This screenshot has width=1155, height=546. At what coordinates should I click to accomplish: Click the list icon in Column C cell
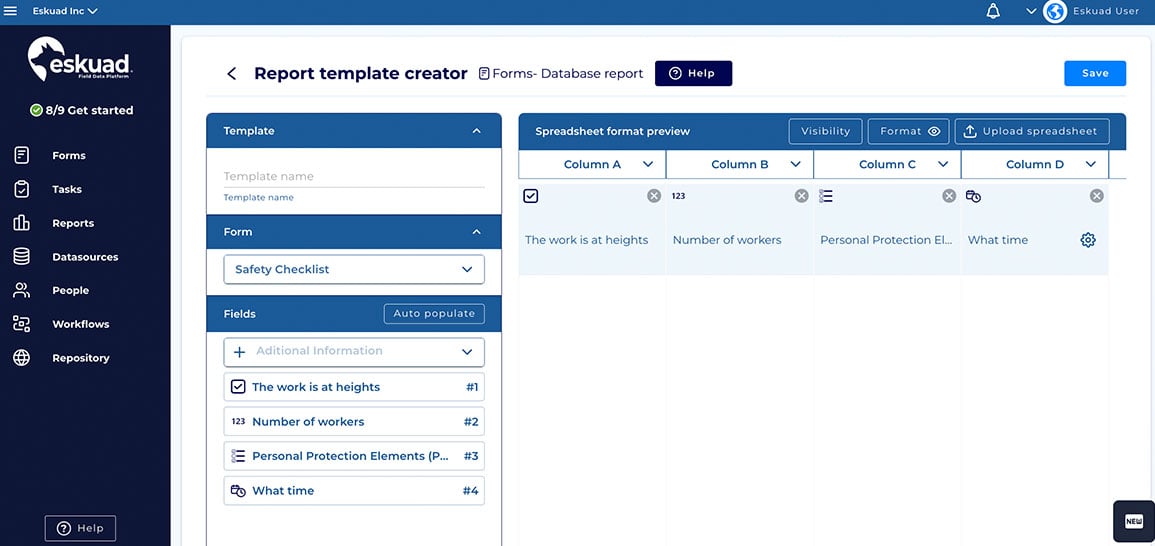(826, 195)
